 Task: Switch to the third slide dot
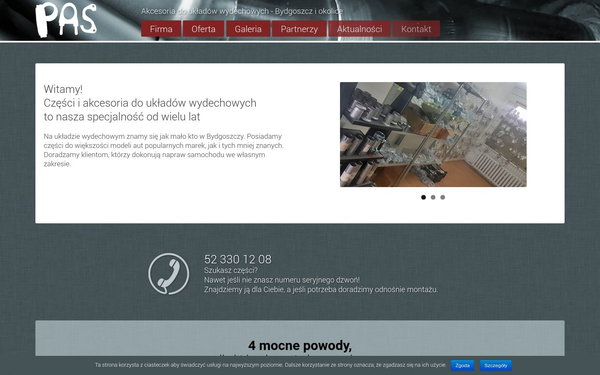coord(442,197)
